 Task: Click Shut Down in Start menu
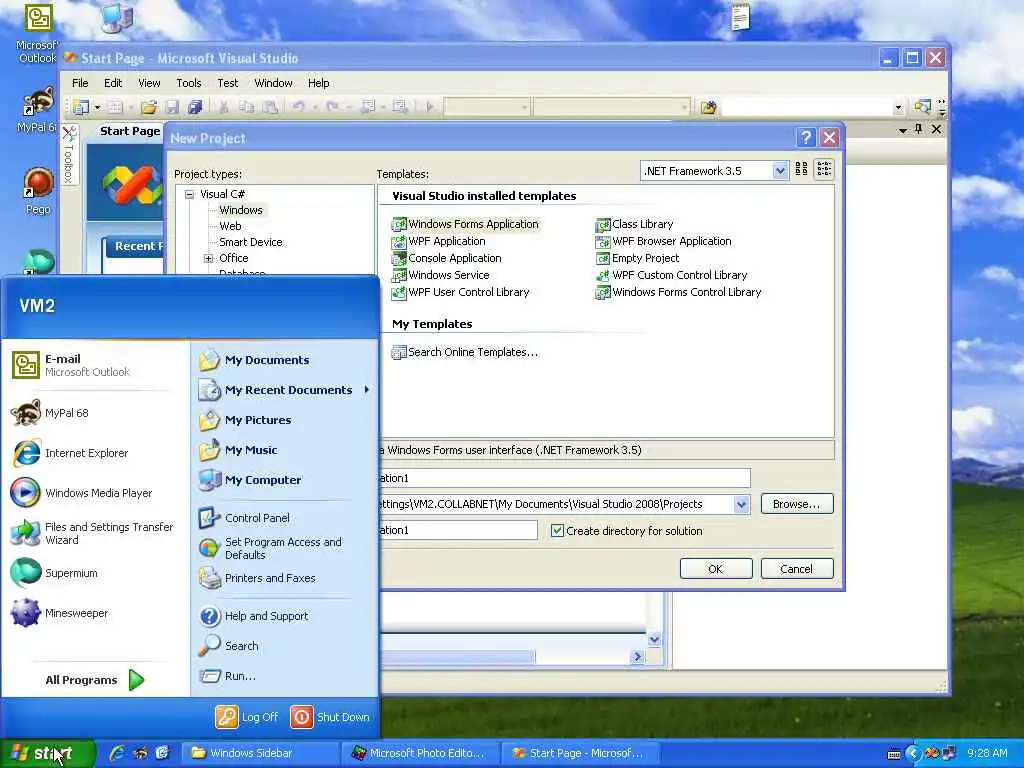coord(330,717)
